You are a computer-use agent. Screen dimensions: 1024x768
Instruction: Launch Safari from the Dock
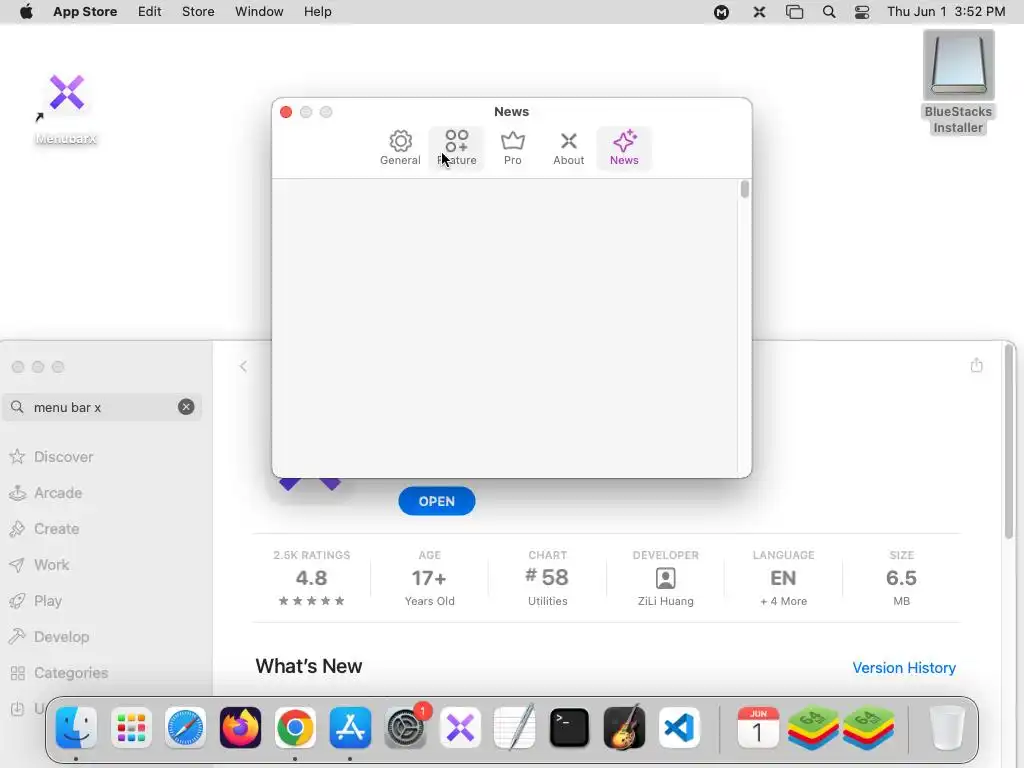point(185,728)
